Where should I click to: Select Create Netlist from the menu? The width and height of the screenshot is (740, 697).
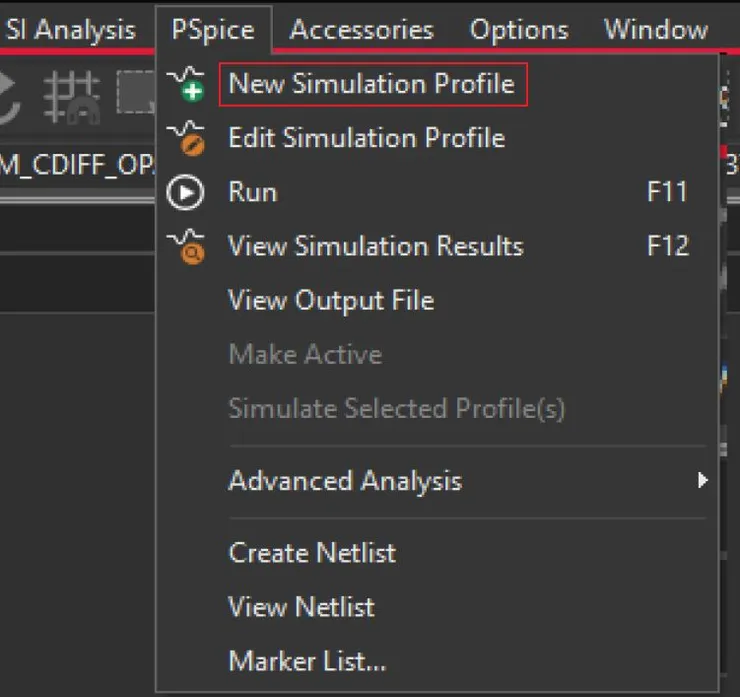[312, 553]
